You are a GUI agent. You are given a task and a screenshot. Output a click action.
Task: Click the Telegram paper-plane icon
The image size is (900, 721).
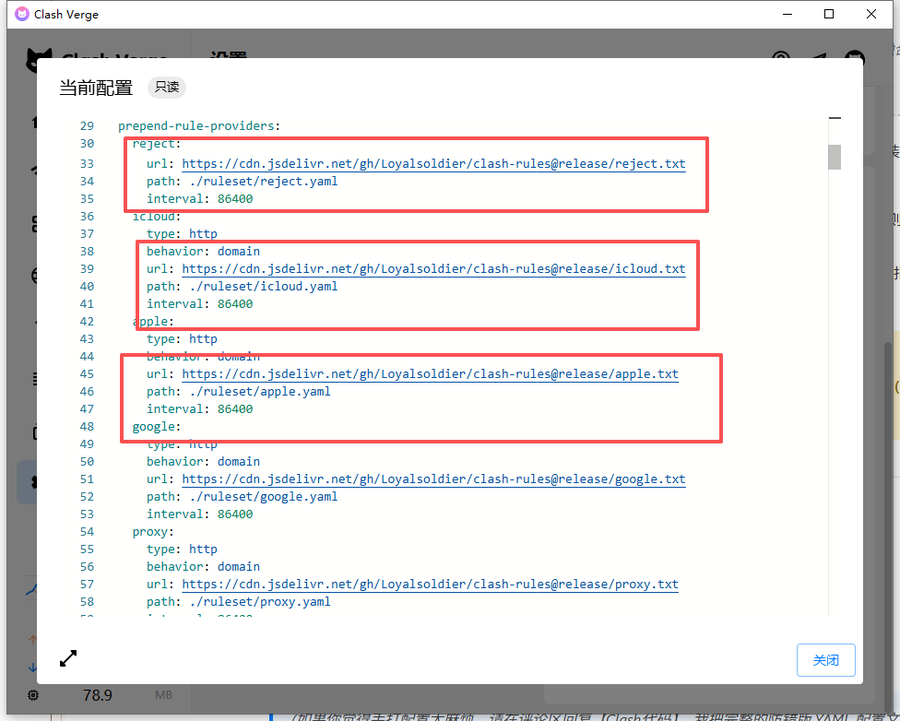pos(818,59)
